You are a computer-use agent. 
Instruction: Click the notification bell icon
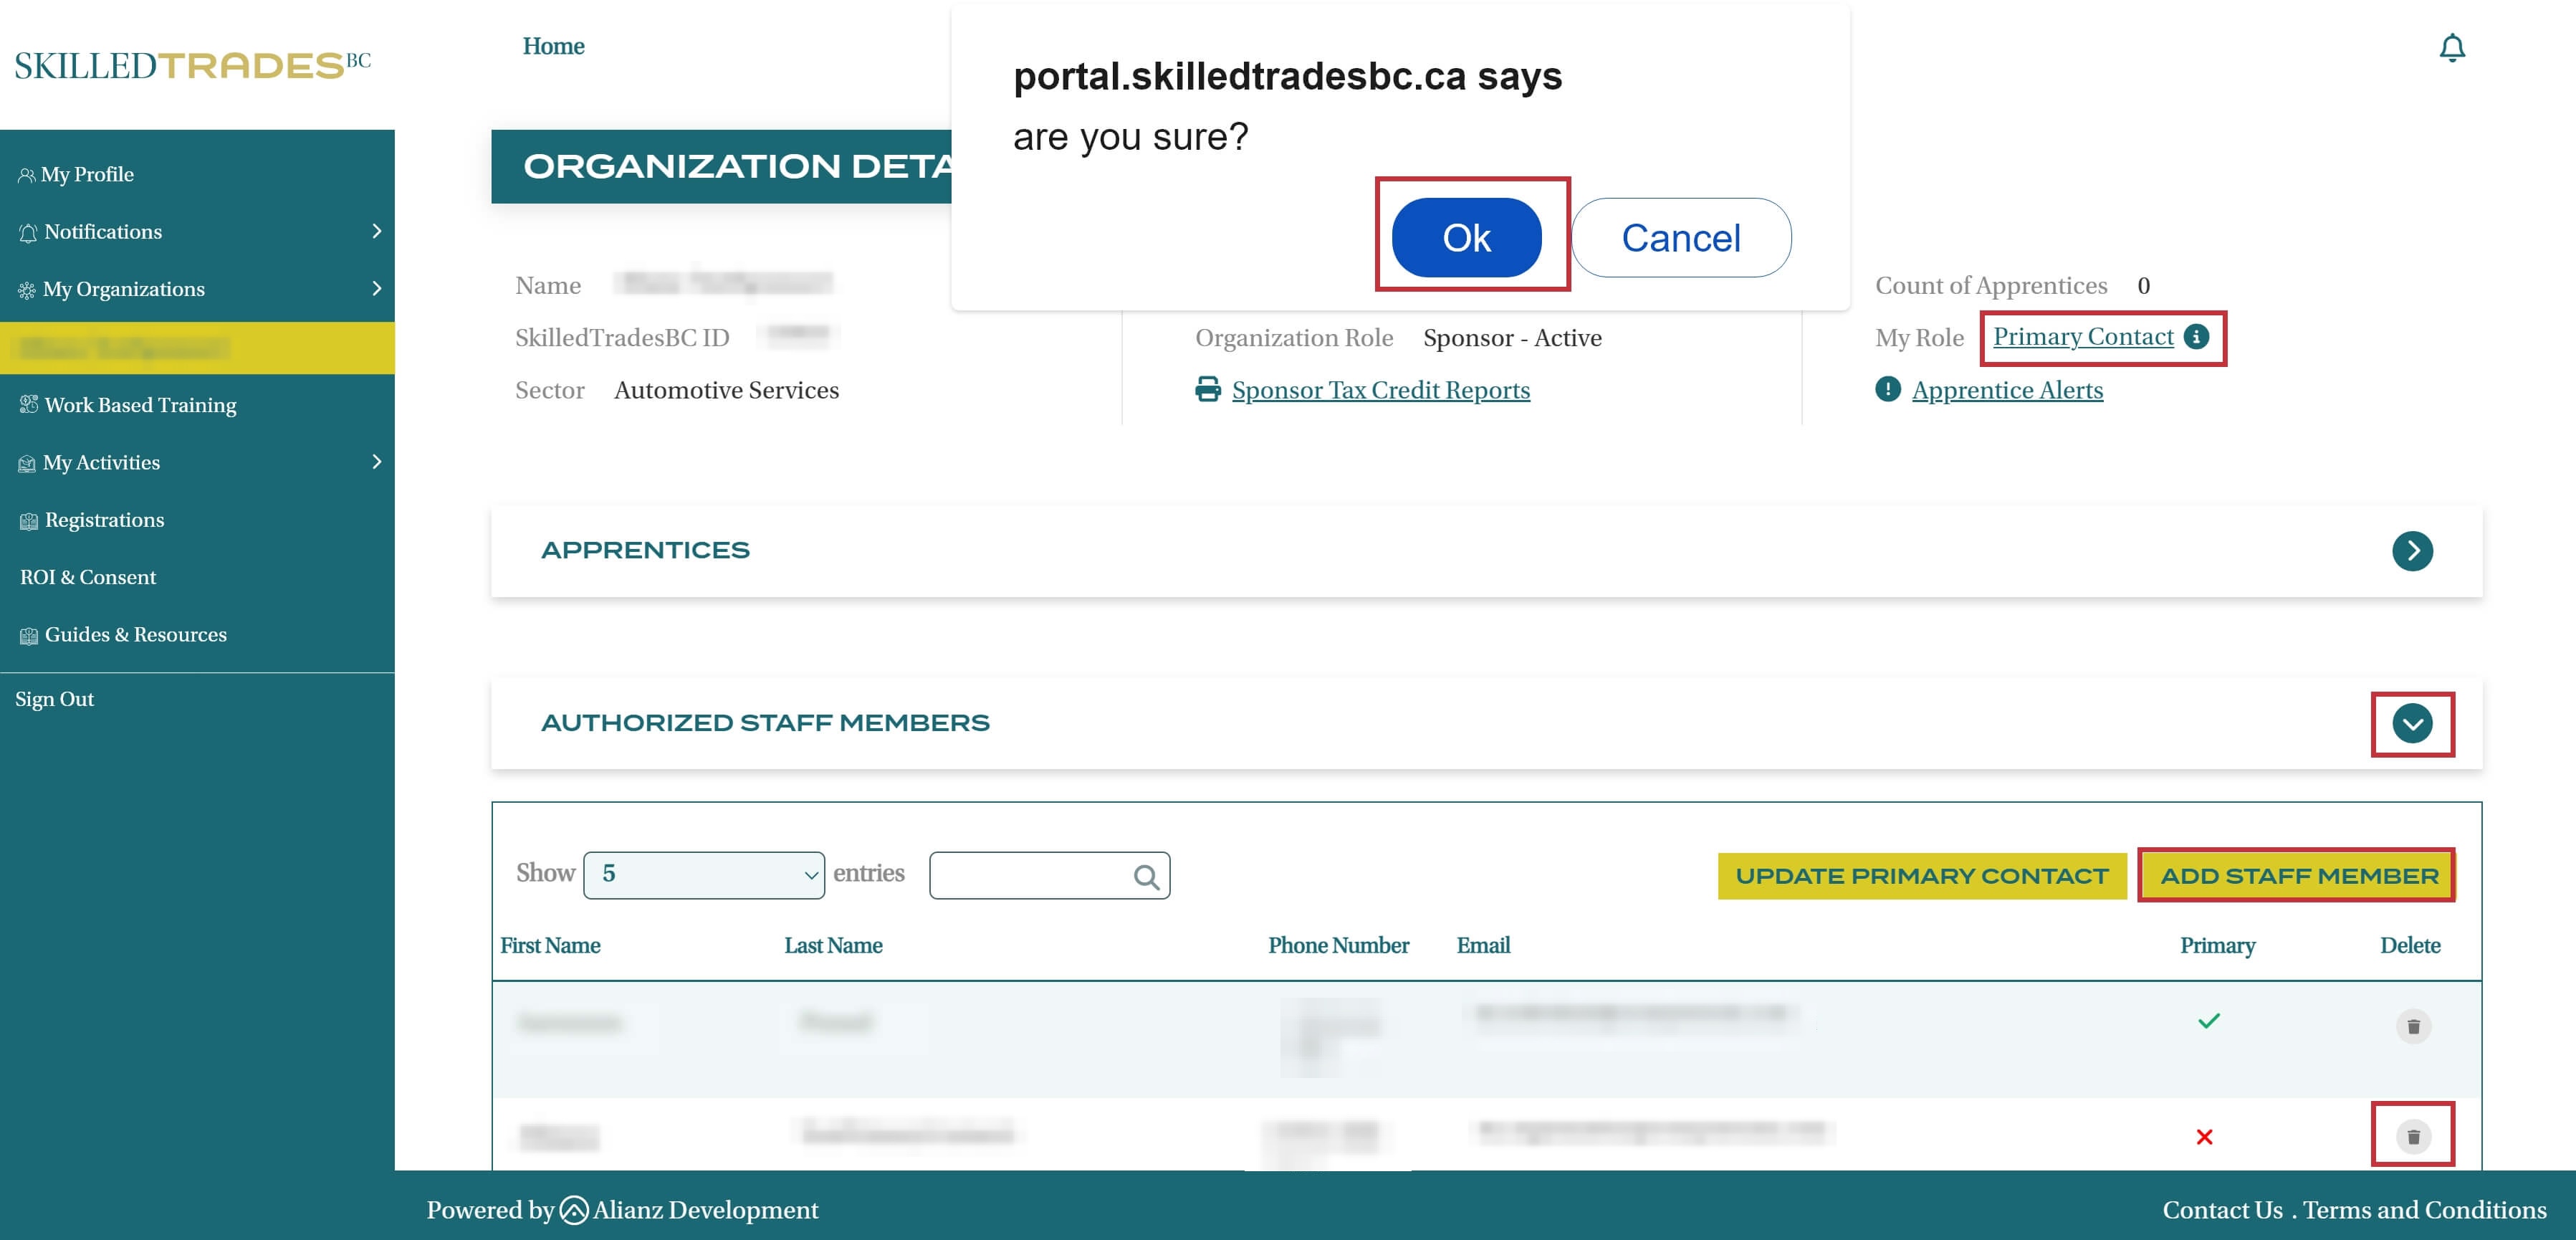coord(2451,47)
